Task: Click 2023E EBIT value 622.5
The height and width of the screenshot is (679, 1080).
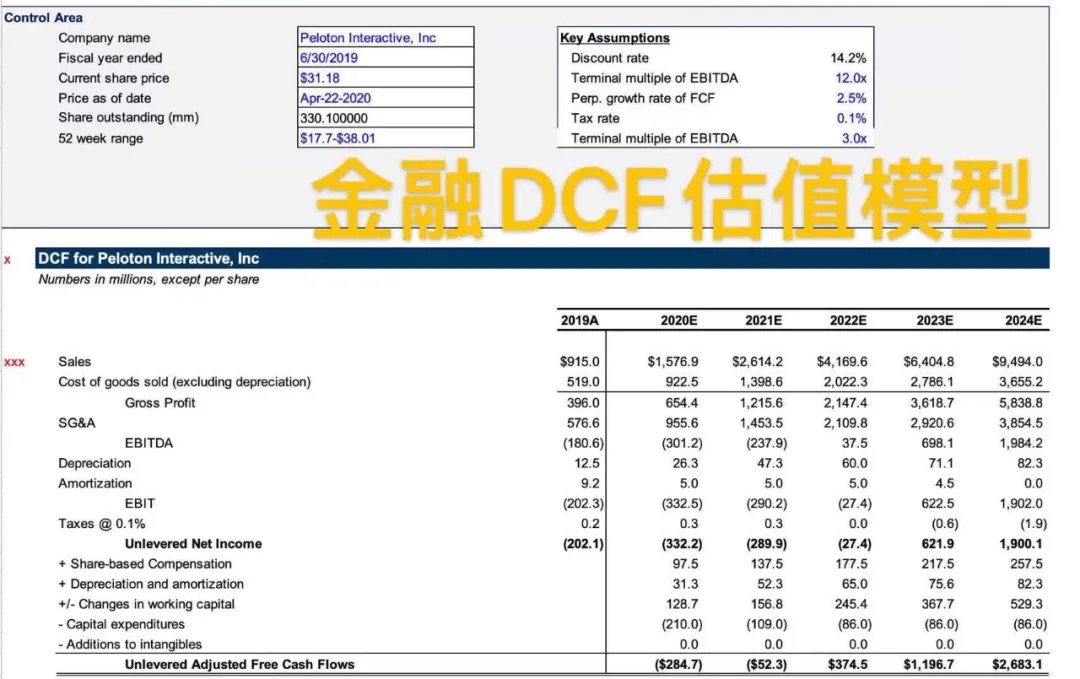Action: tap(937, 503)
